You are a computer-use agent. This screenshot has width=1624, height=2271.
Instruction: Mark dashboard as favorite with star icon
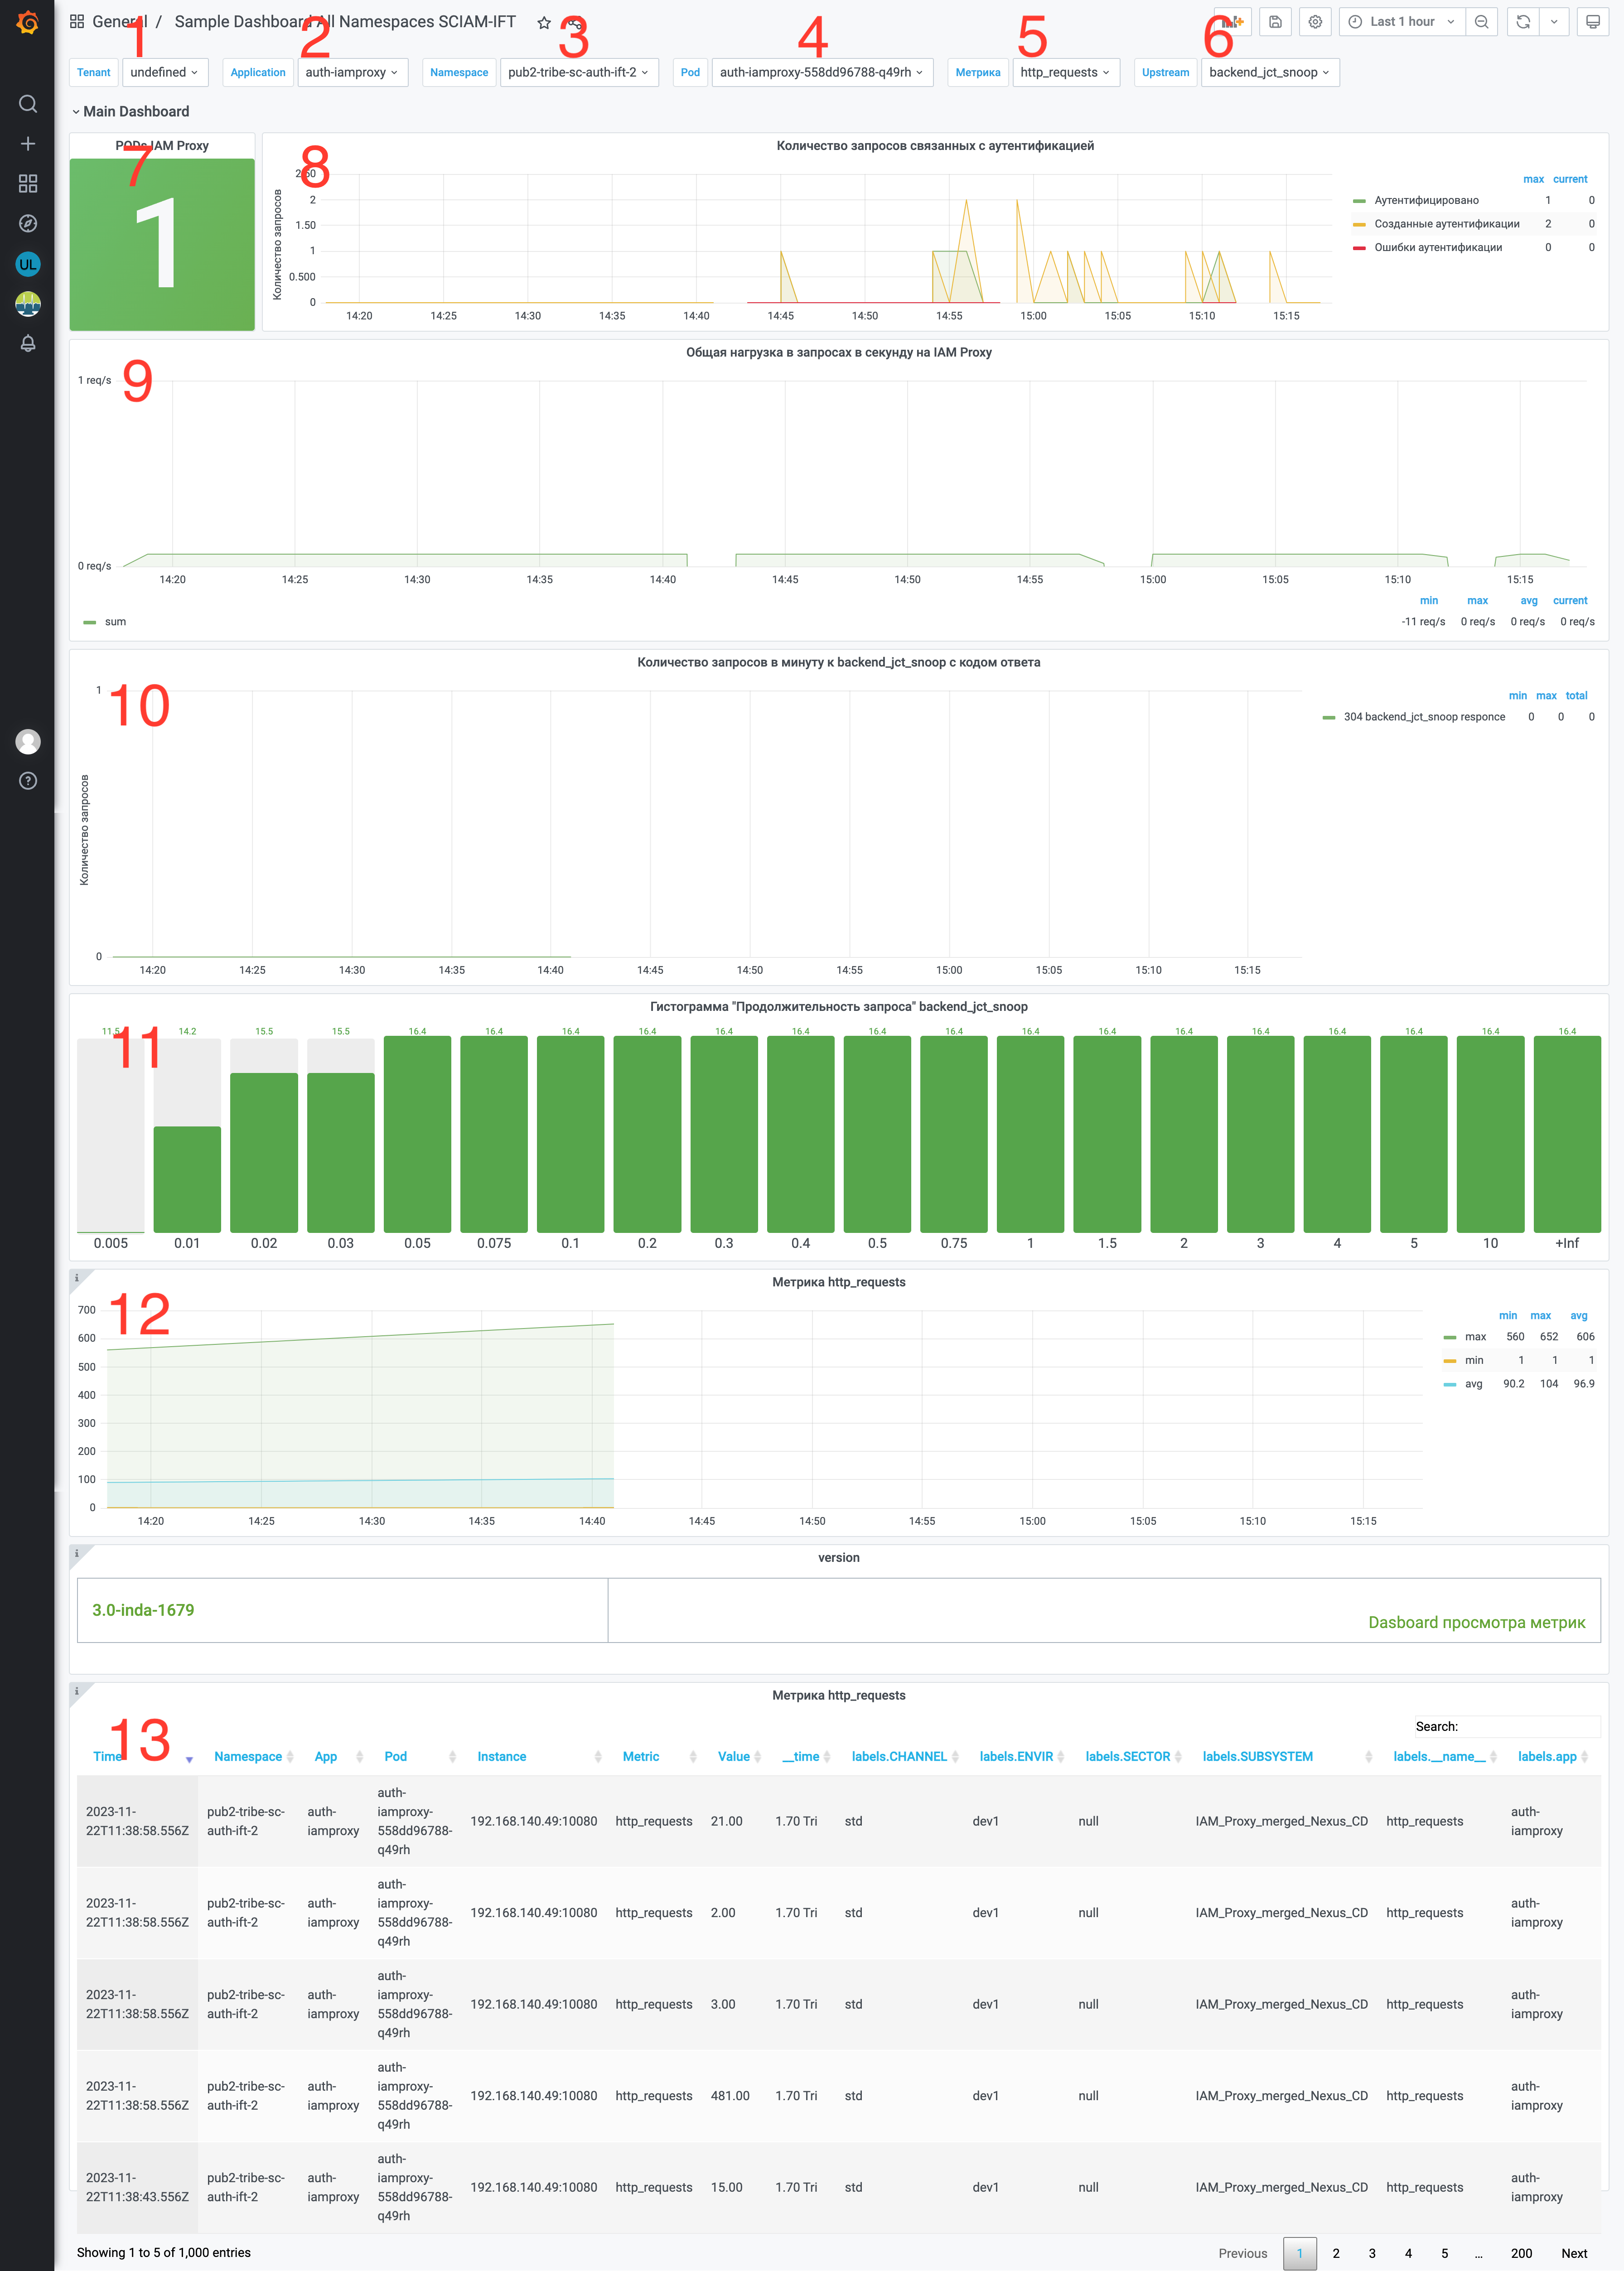tap(544, 22)
